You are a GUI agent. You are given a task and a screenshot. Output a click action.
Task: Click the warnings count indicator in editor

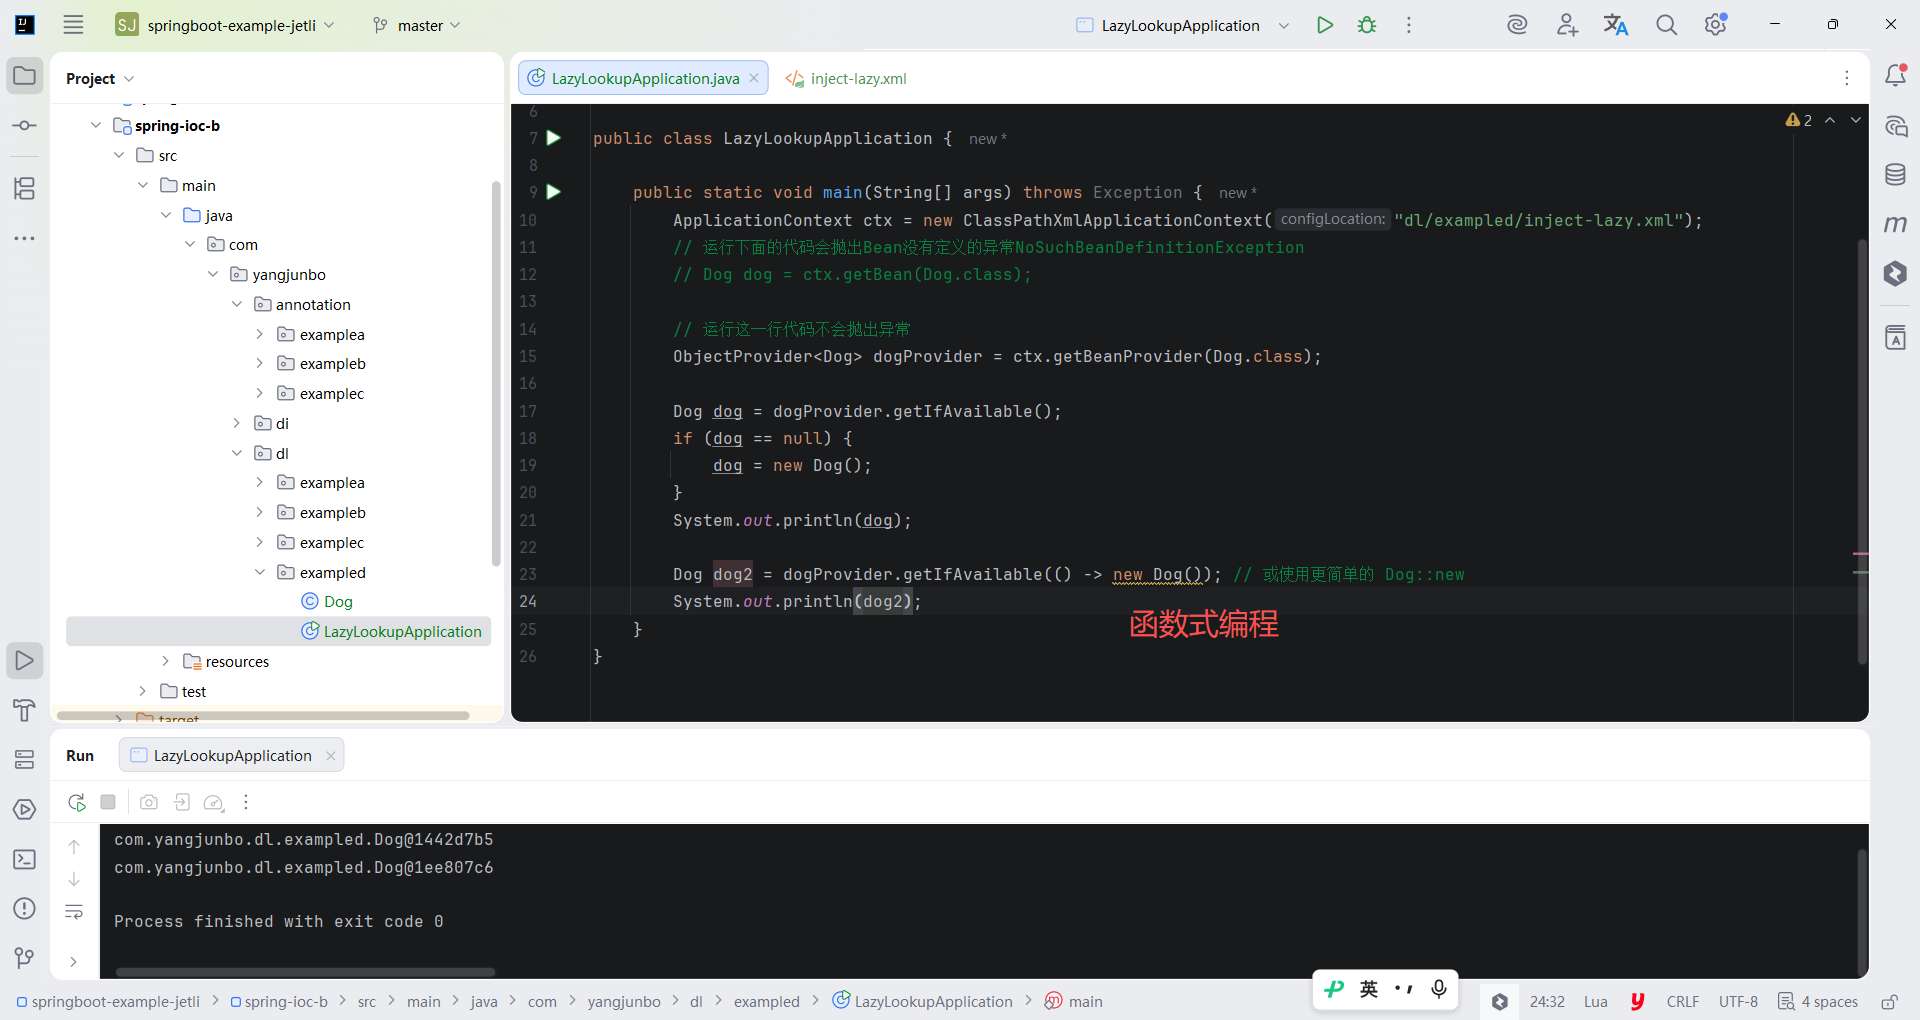[x=1799, y=120]
